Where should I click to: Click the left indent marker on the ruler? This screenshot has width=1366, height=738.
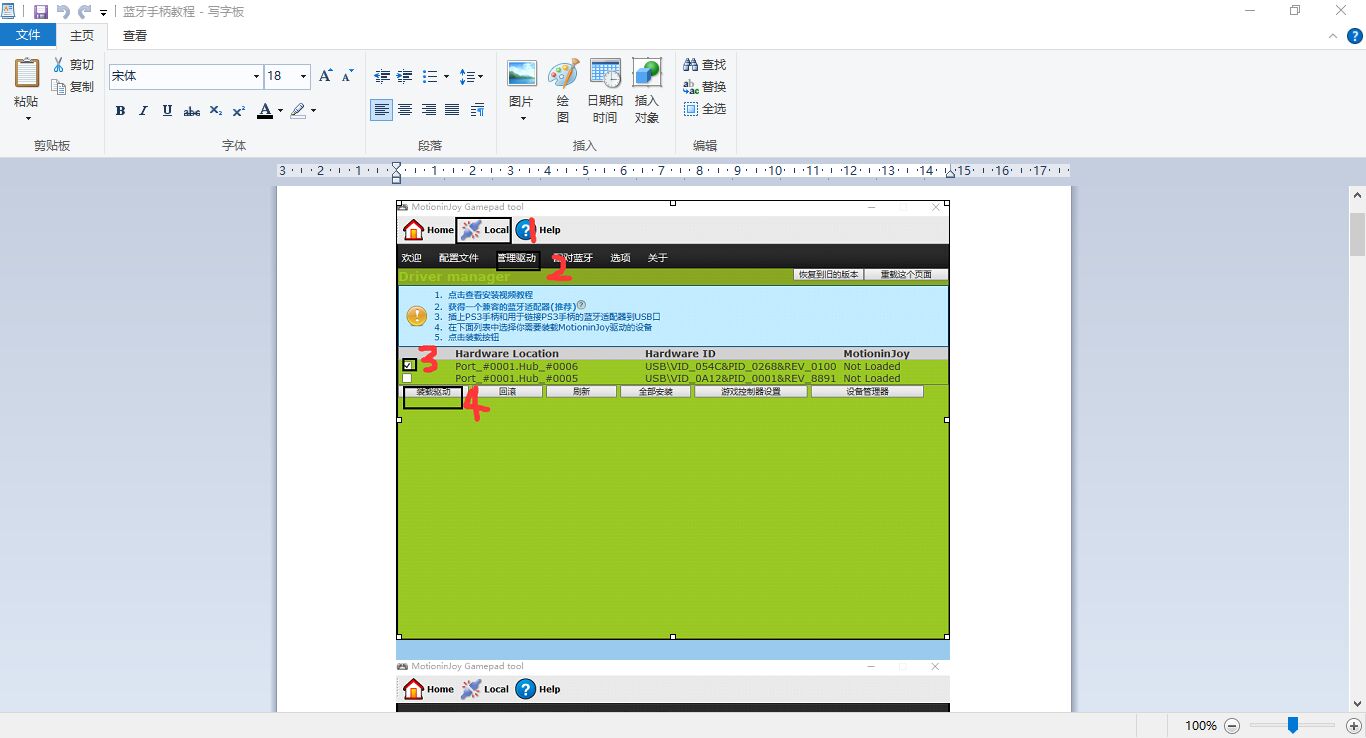pyautogui.click(x=396, y=172)
